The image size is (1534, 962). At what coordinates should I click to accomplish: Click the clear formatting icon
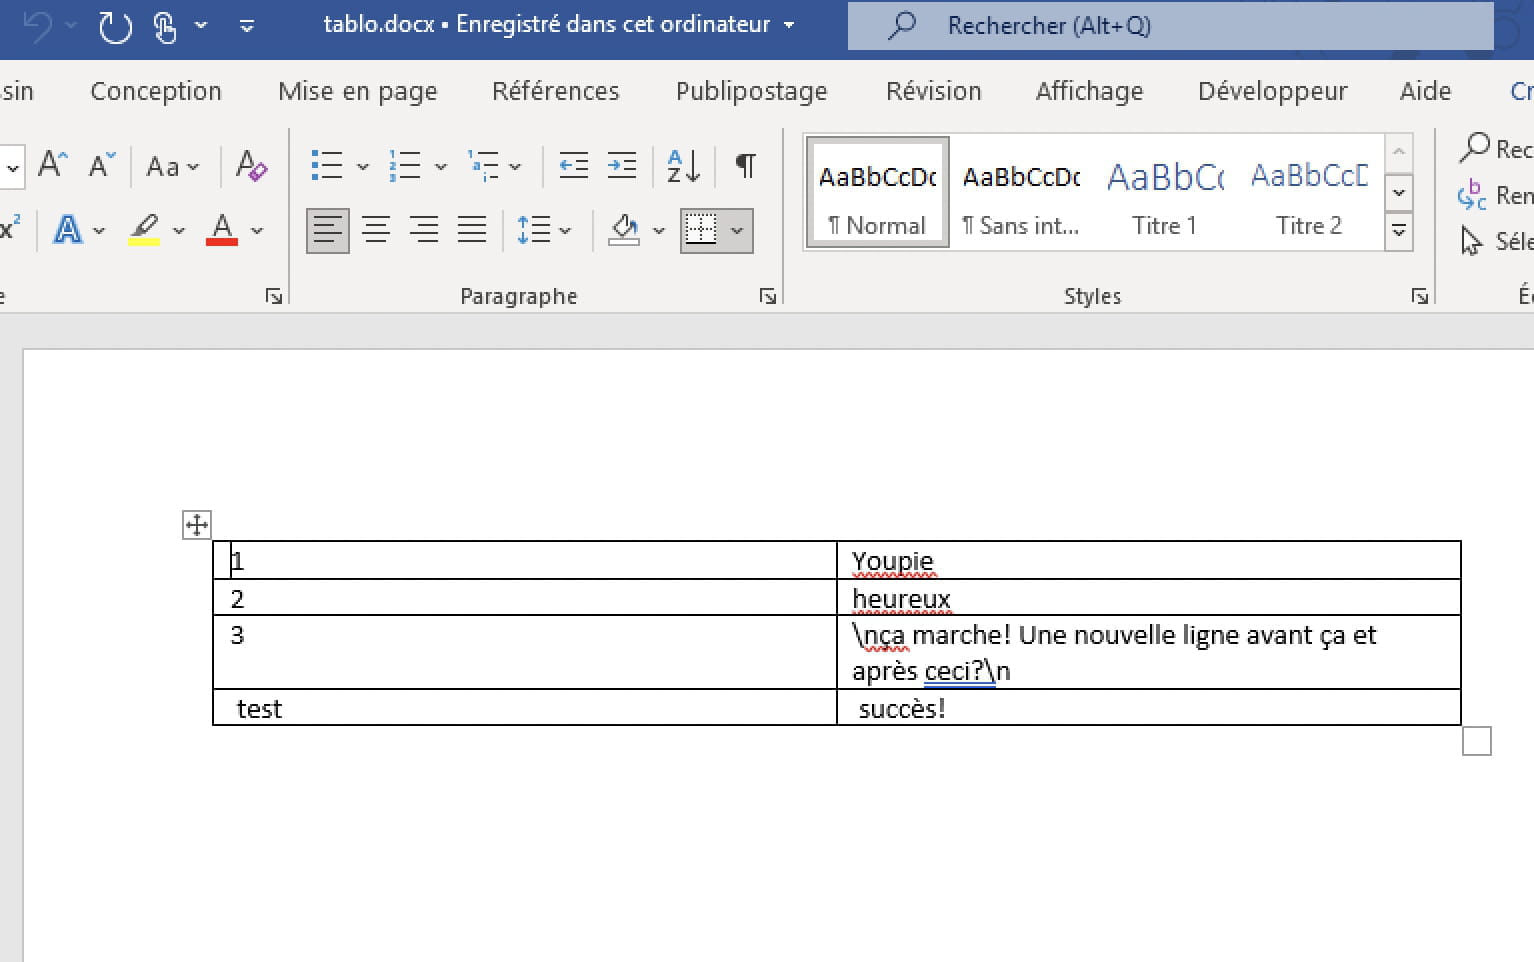pyautogui.click(x=251, y=165)
